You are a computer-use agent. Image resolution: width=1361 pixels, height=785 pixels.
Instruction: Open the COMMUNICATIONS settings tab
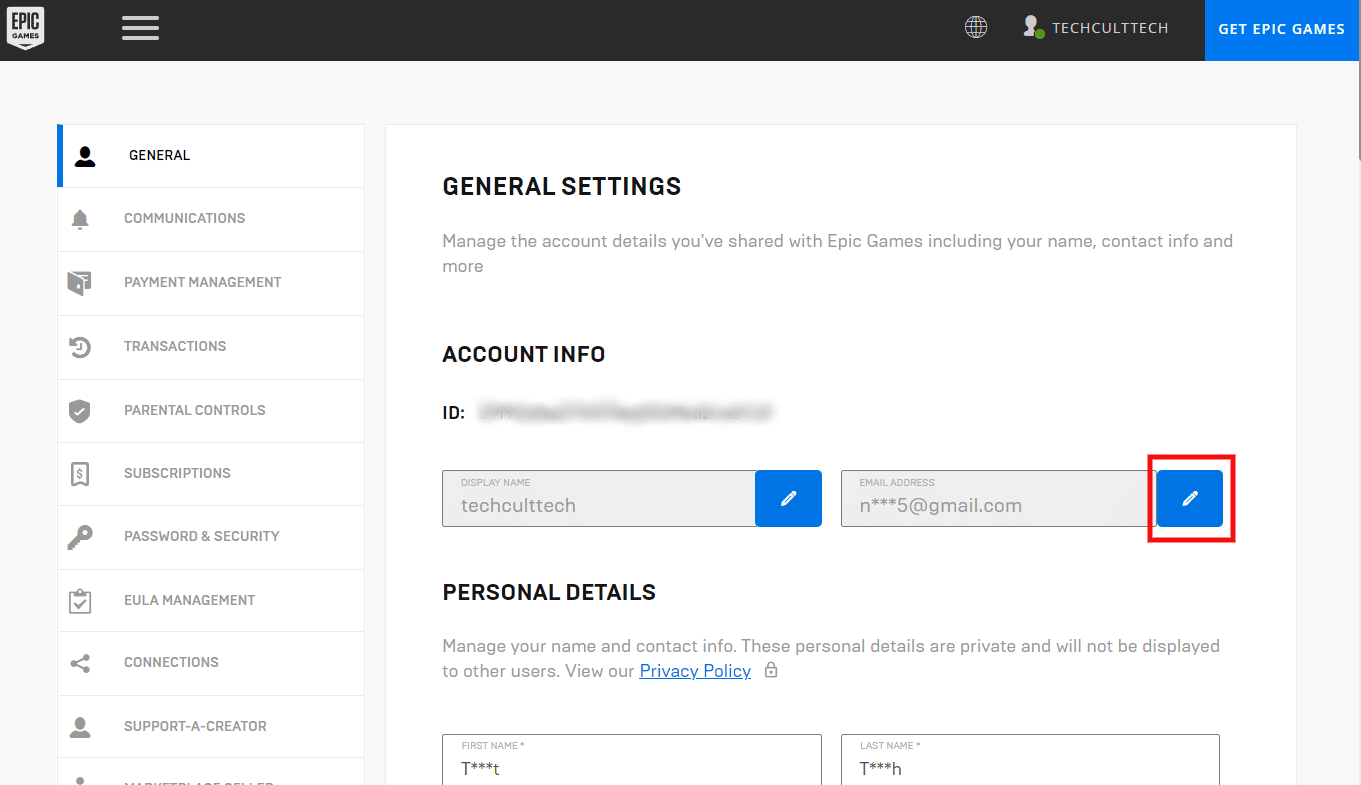211,219
